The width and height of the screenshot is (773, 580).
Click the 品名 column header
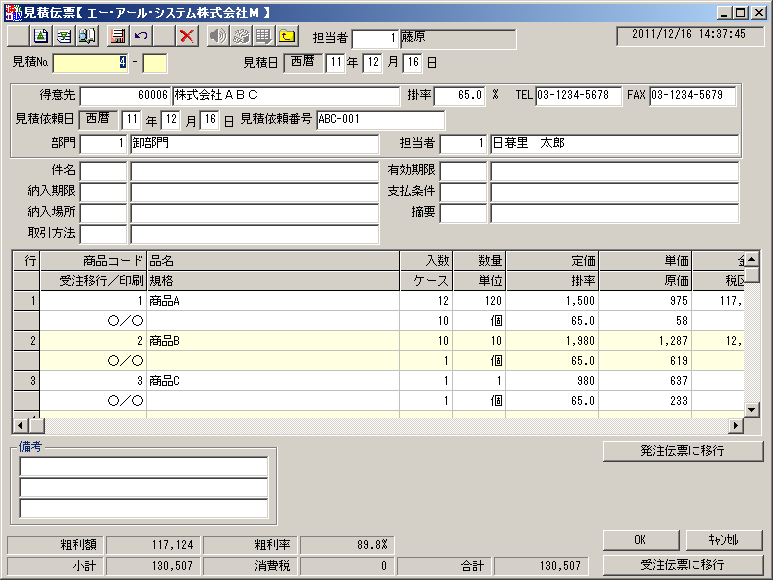(x=273, y=261)
